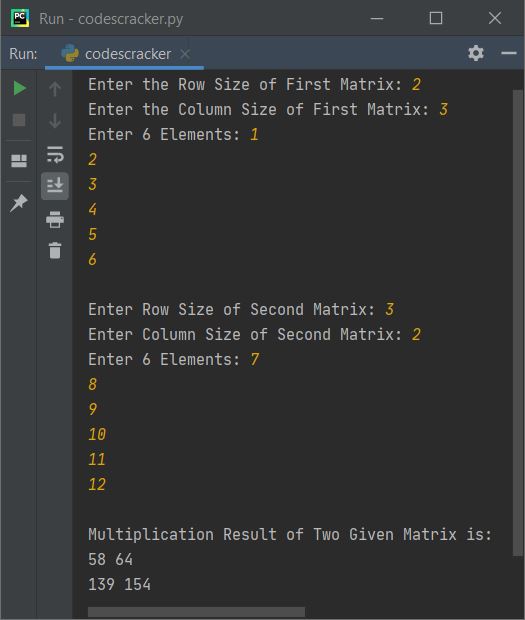This screenshot has height=620, width=525.
Task: Toggle Soft-Wrap for console output
Action: pyautogui.click(x=55, y=154)
